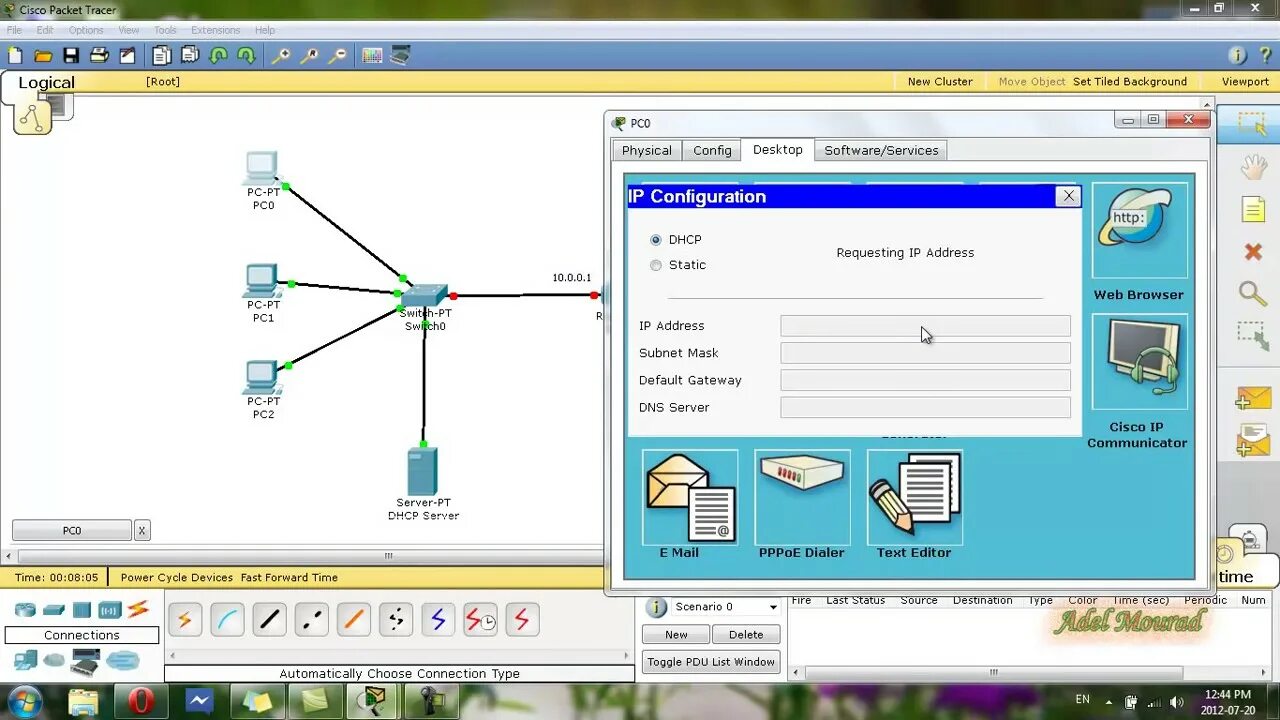This screenshot has width=1280, height=720.
Task: Choose the Copper Straight-Through cable
Action: click(x=269, y=620)
